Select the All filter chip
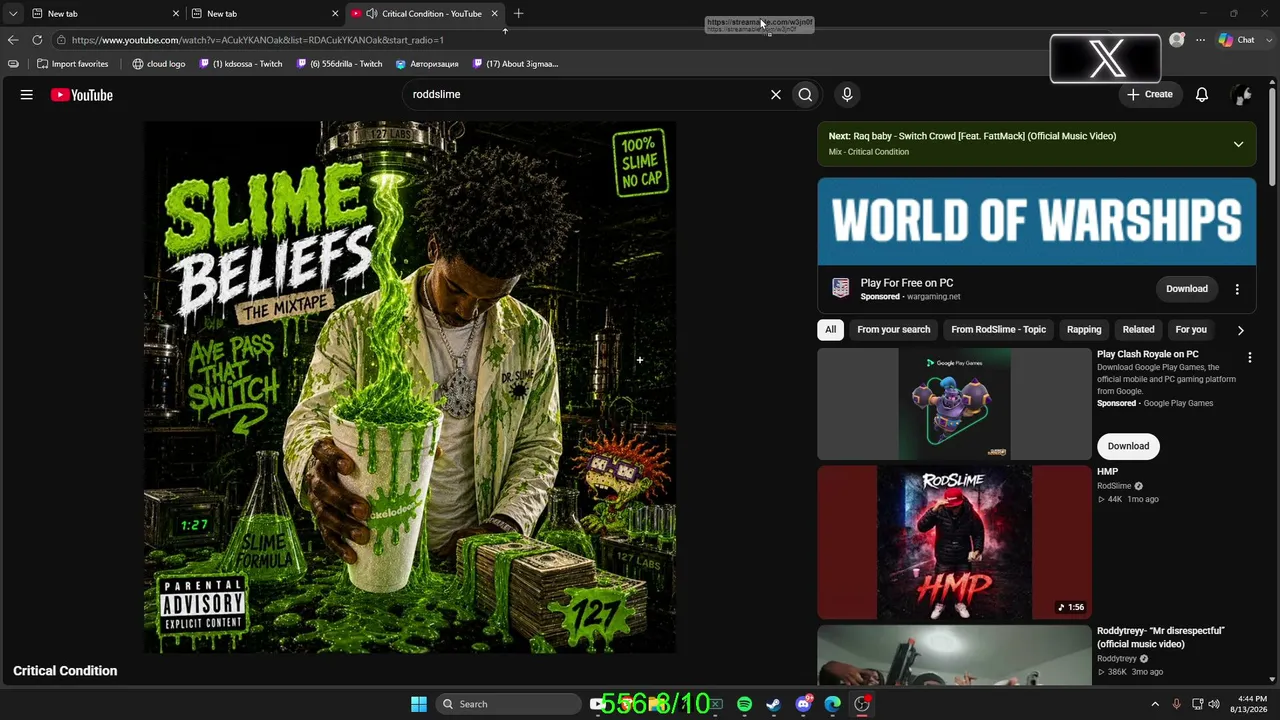This screenshot has width=1280, height=720. point(830,329)
